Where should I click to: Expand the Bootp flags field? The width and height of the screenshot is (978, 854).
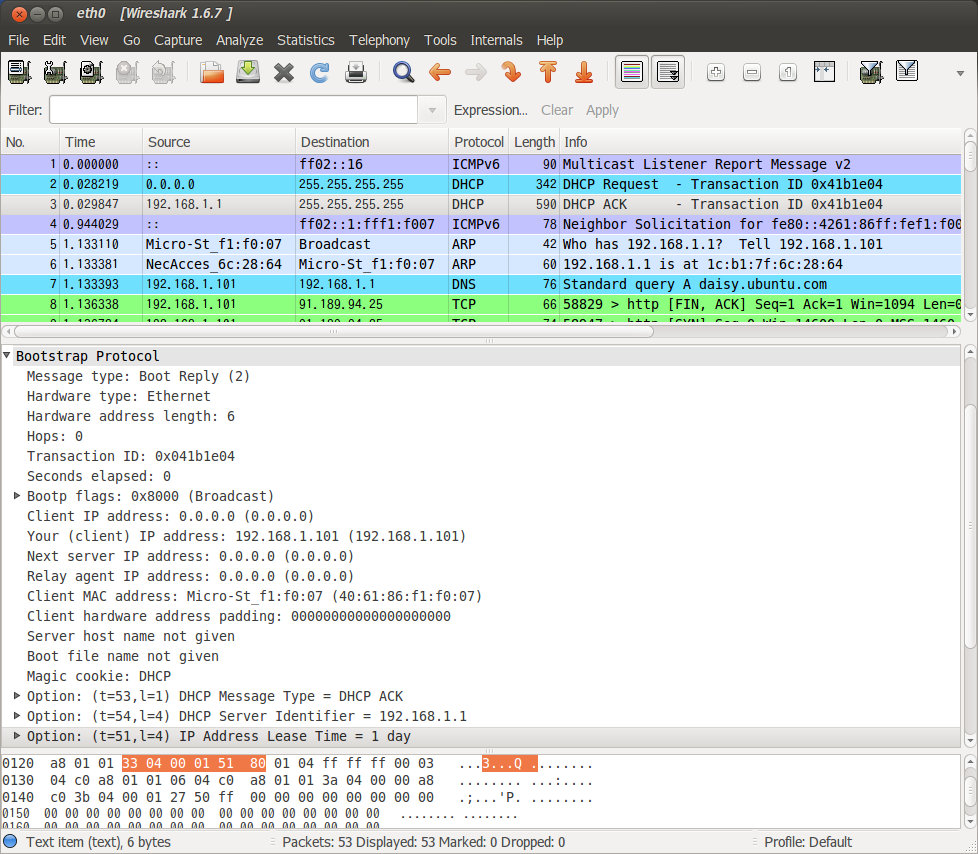(x=17, y=495)
